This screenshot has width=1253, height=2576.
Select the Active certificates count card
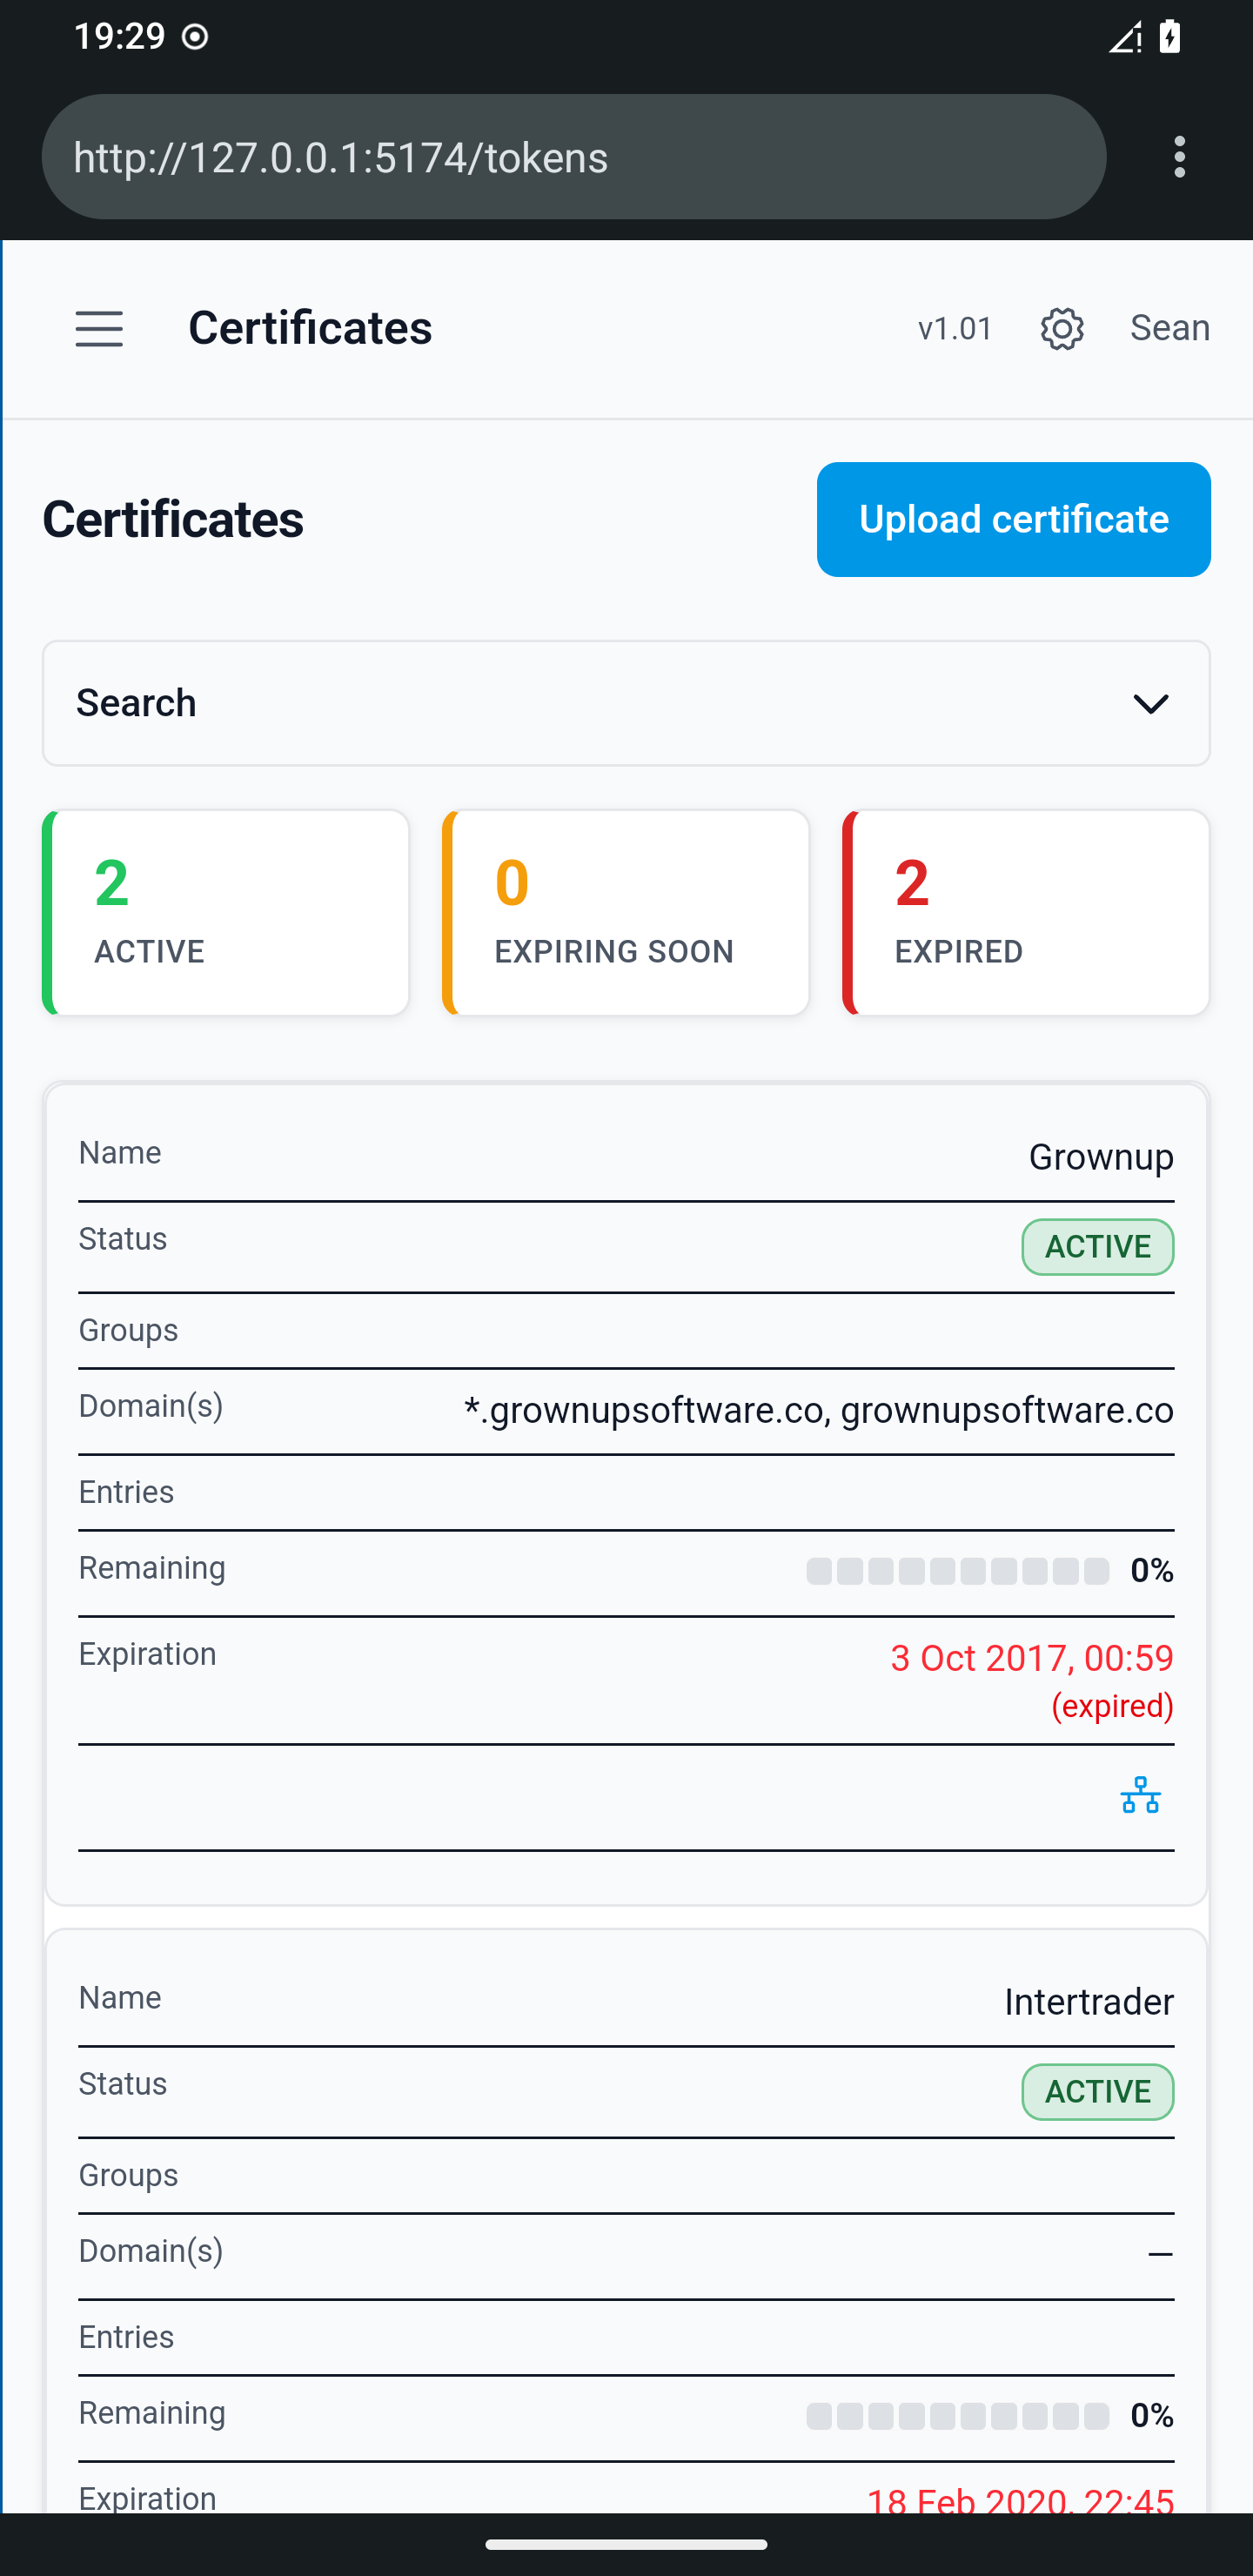[x=226, y=913]
